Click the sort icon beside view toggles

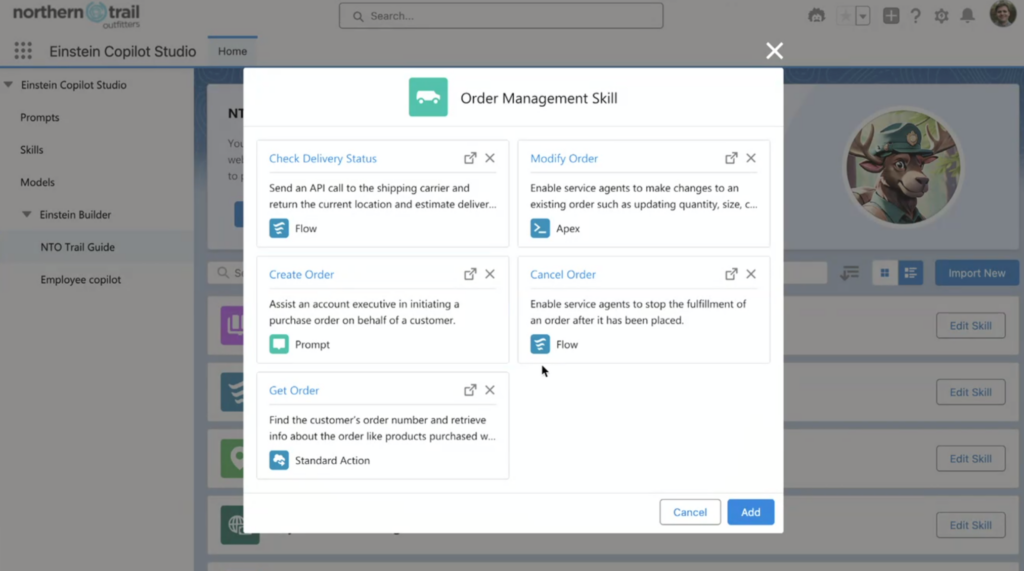click(849, 273)
